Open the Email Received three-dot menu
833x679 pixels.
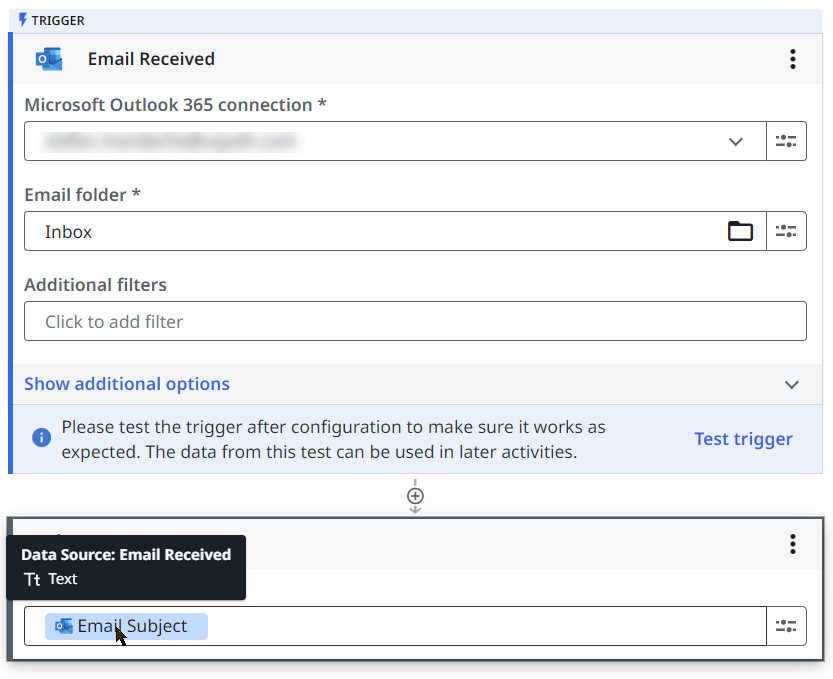click(792, 59)
